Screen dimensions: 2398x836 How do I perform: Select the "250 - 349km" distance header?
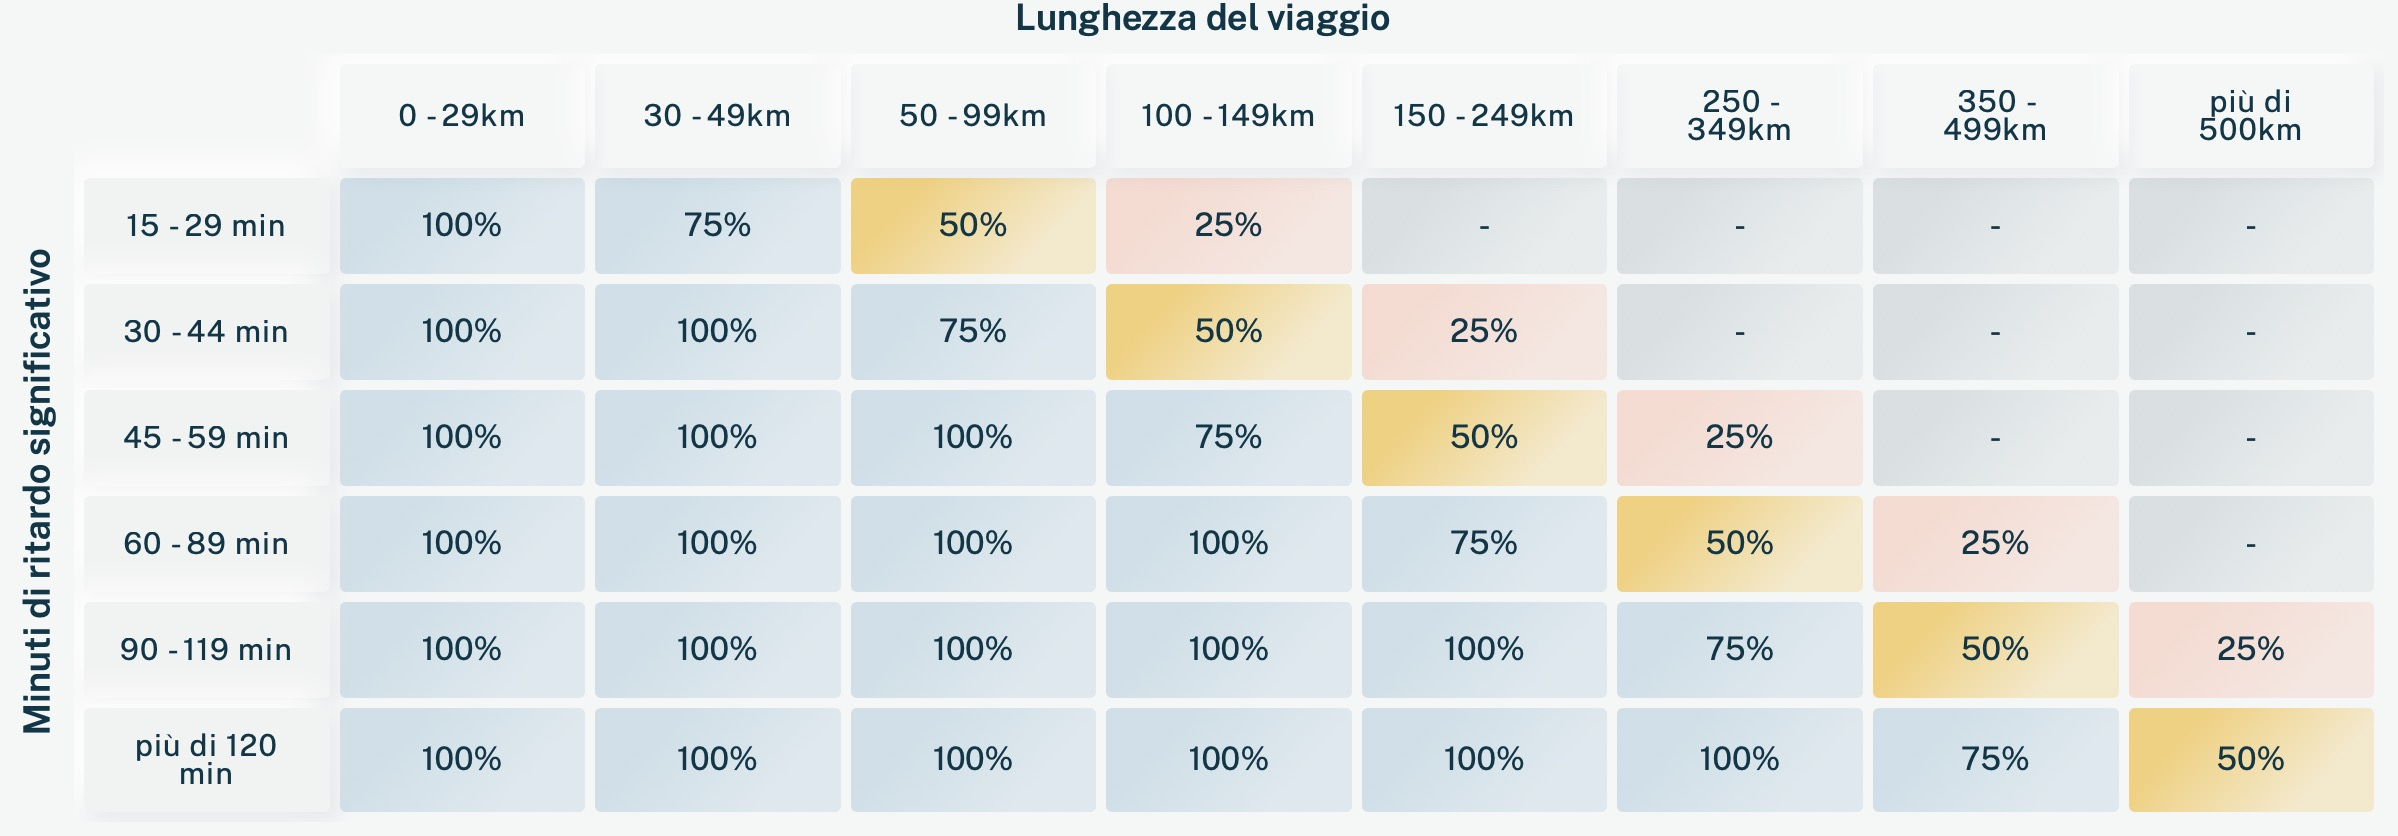pyautogui.click(x=1739, y=116)
